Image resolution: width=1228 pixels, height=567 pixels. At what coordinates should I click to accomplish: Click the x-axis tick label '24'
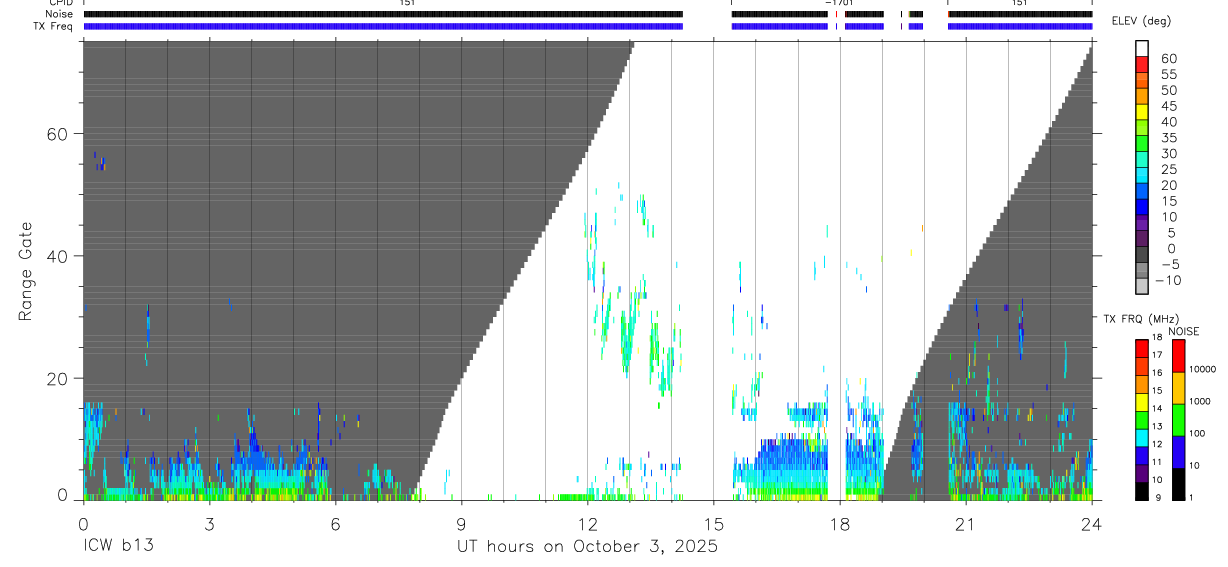click(1092, 523)
